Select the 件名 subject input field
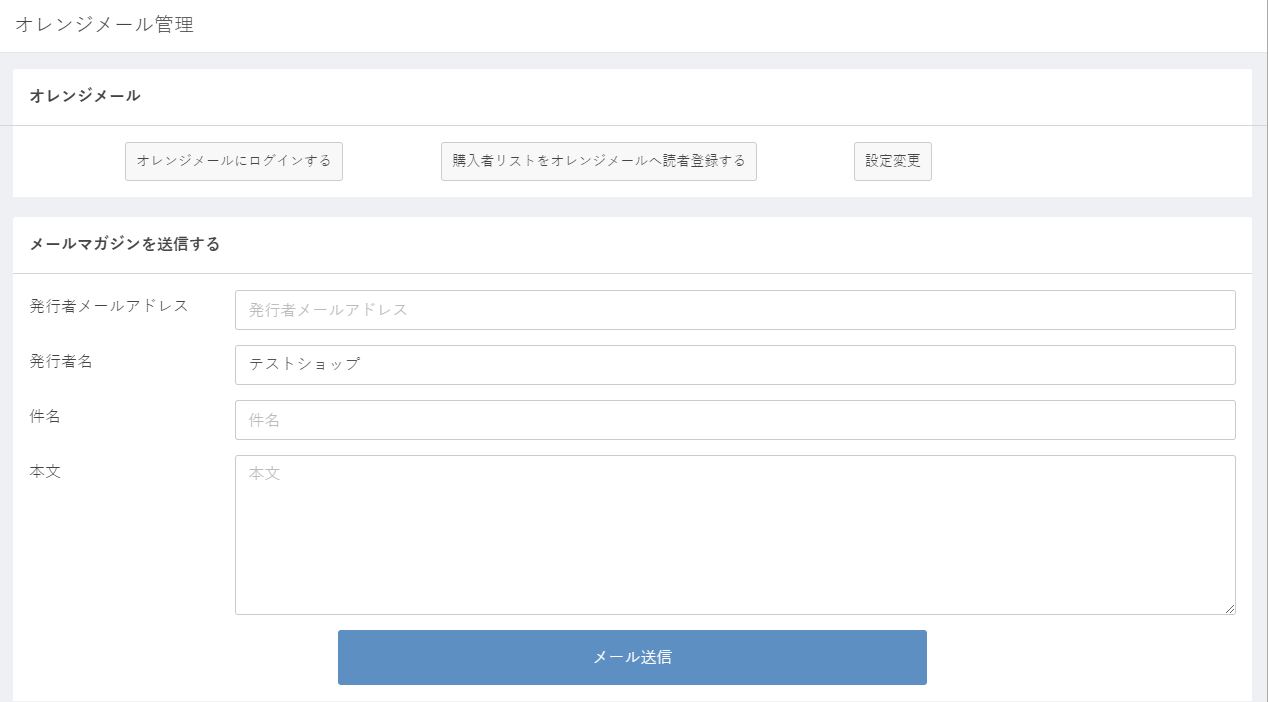The width and height of the screenshot is (1268, 702). (735, 420)
